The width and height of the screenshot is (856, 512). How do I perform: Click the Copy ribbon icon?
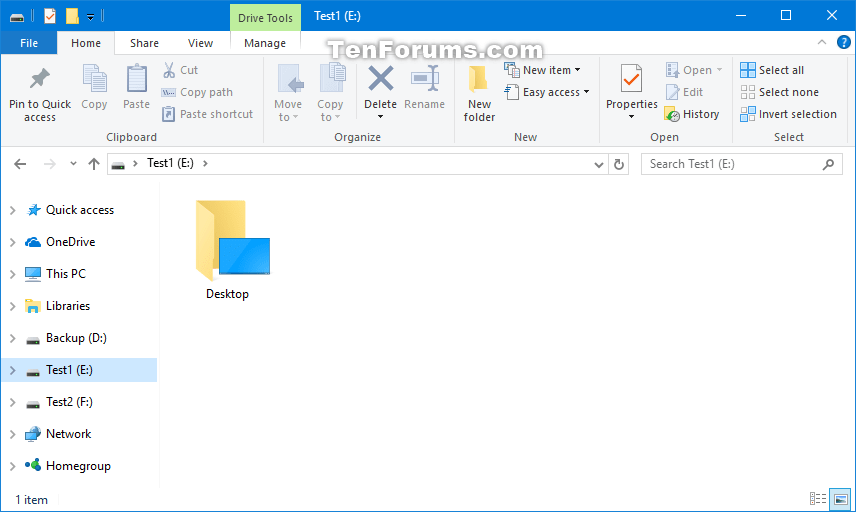[x=94, y=79]
